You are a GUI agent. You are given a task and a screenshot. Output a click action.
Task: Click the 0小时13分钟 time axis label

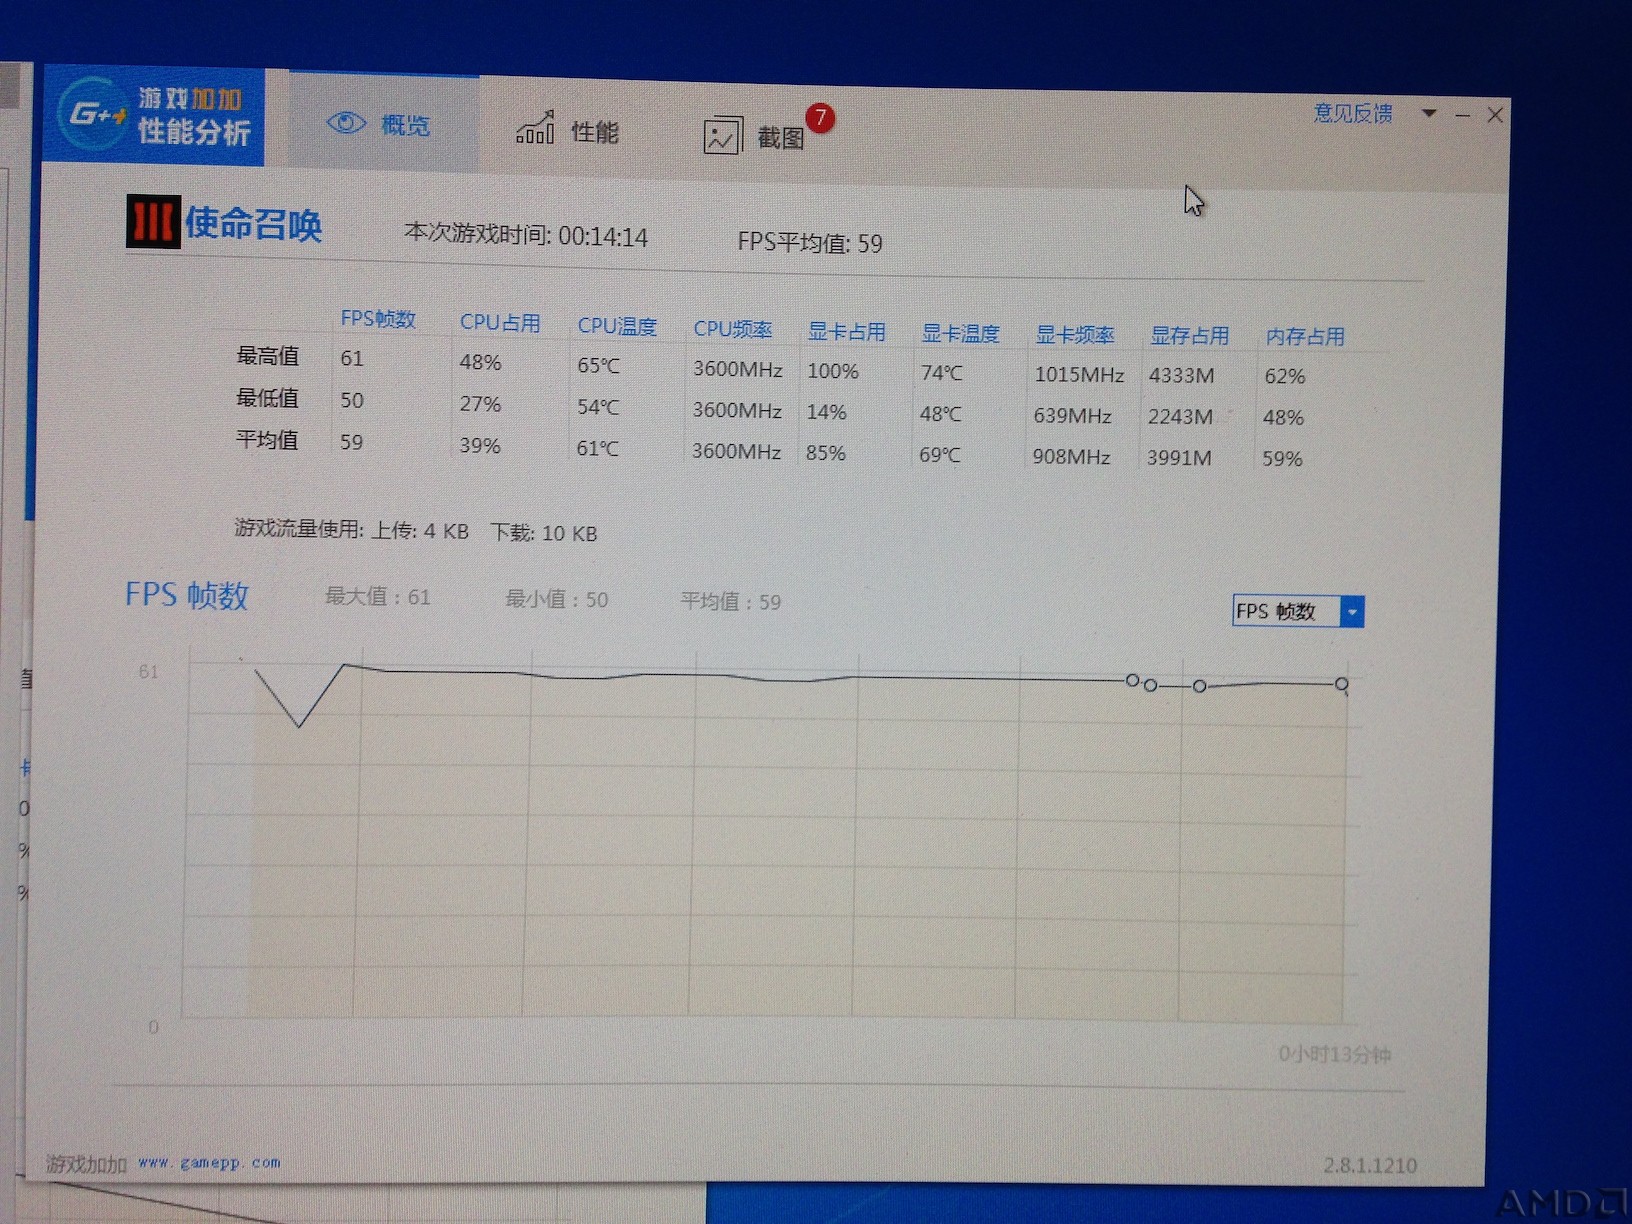(1334, 1054)
